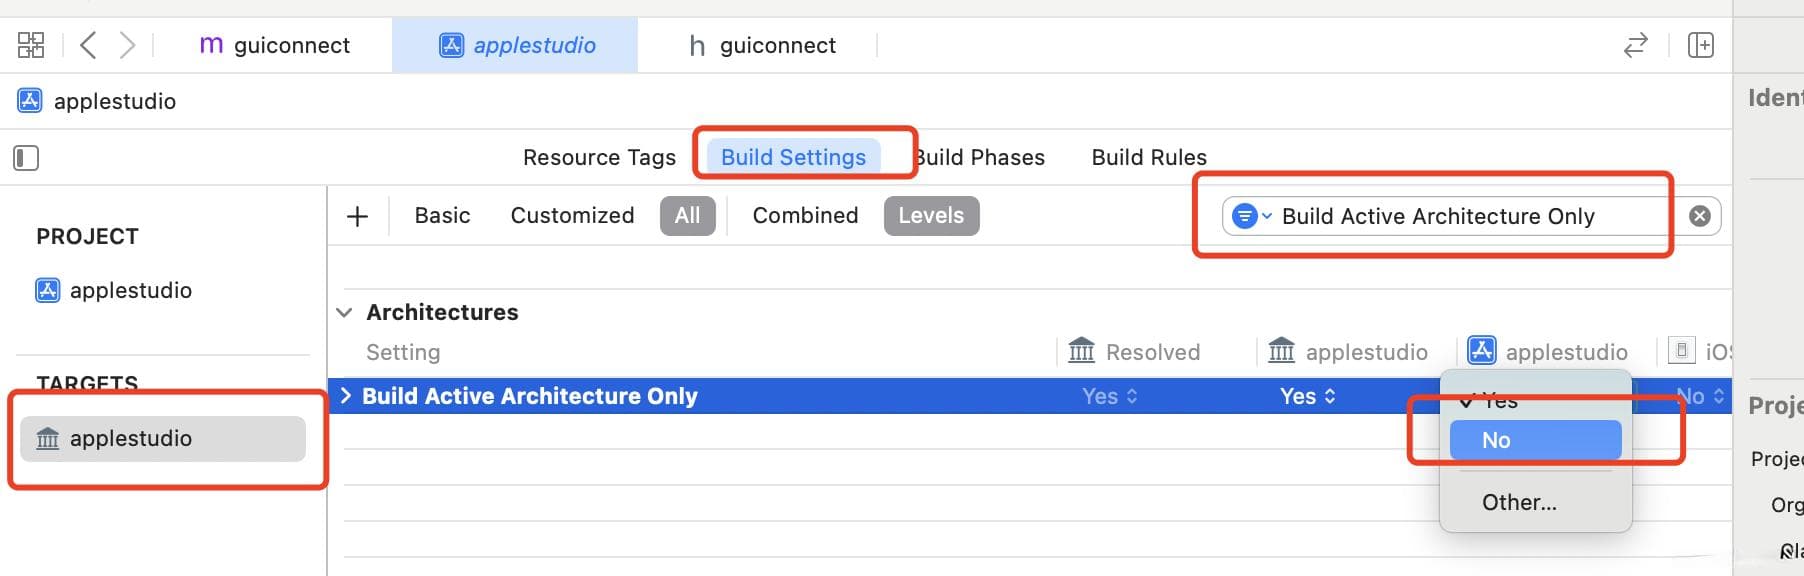Go back with the left chevron arrow
Screen dimensions: 1804x576
[x=88, y=45]
